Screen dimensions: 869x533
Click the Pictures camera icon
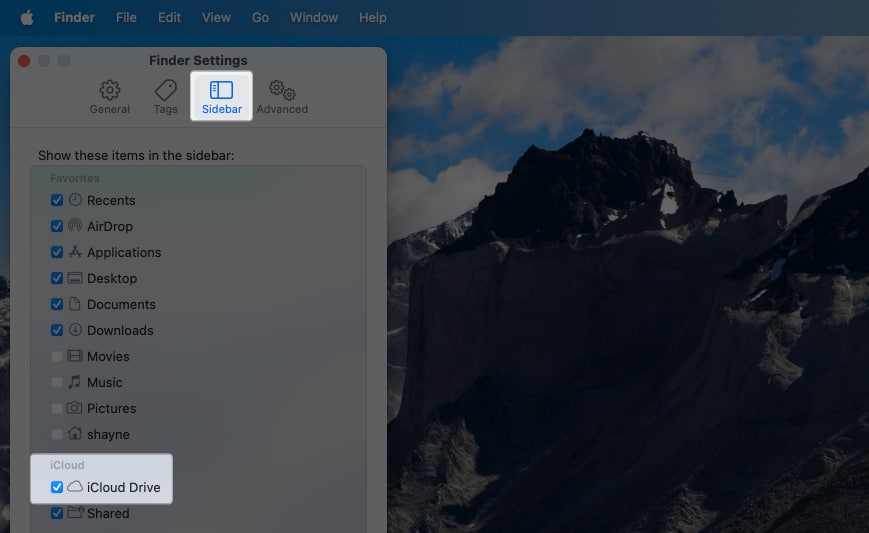pos(74,408)
